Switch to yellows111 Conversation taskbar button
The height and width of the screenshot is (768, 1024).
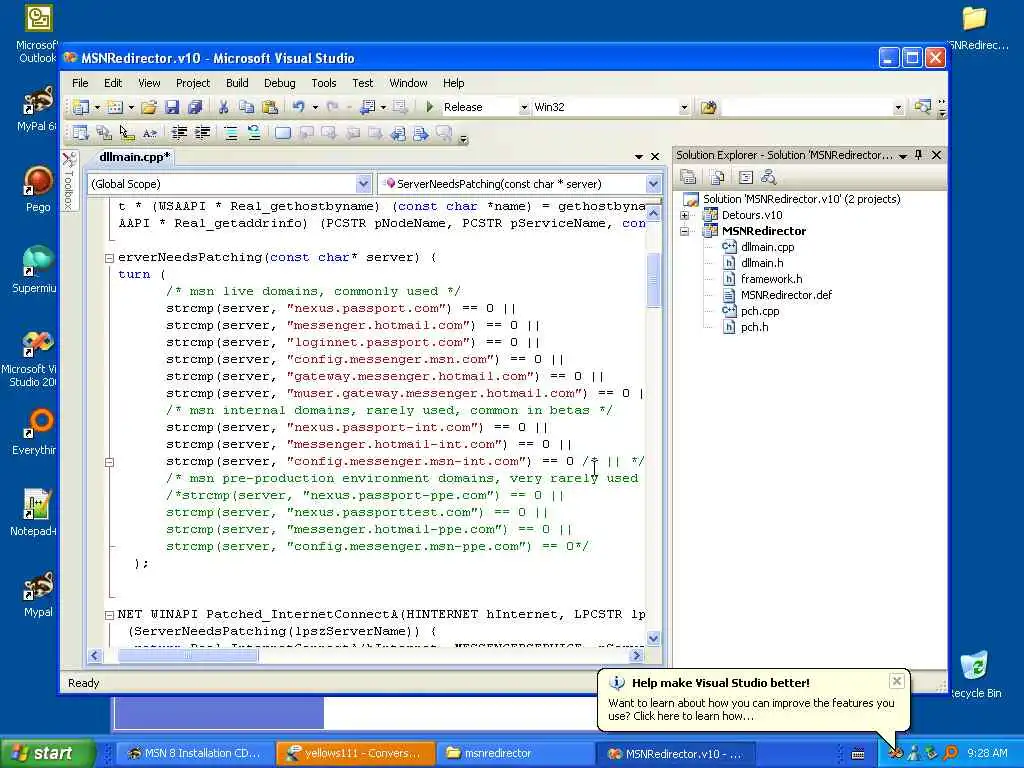click(x=356, y=754)
